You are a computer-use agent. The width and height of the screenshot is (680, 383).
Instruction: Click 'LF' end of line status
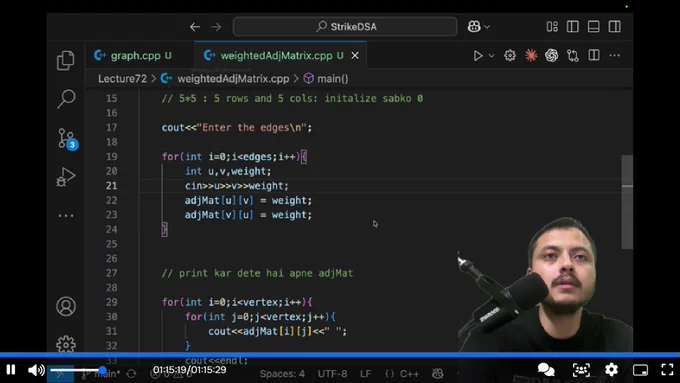[366, 374]
